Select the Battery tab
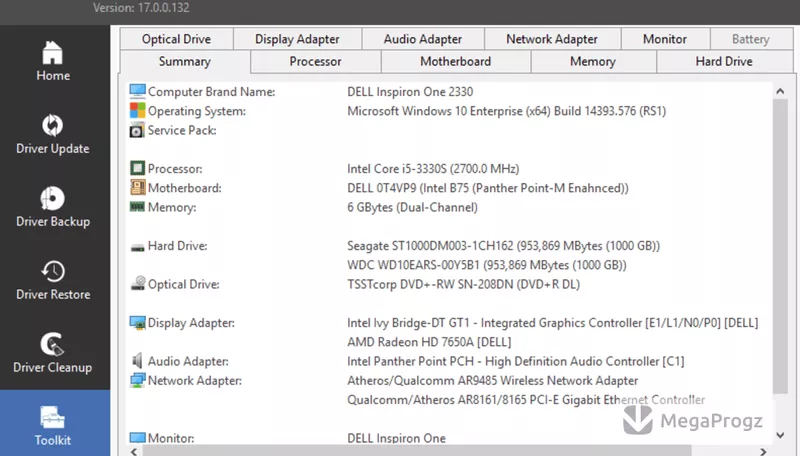The width and height of the screenshot is (800, 456). tap(751, 39)
